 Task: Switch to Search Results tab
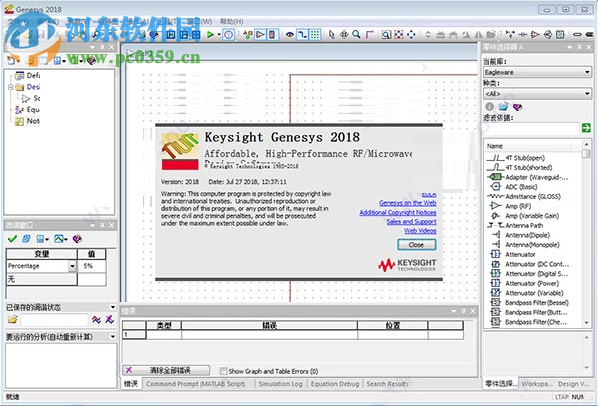[x=387, y=384]
